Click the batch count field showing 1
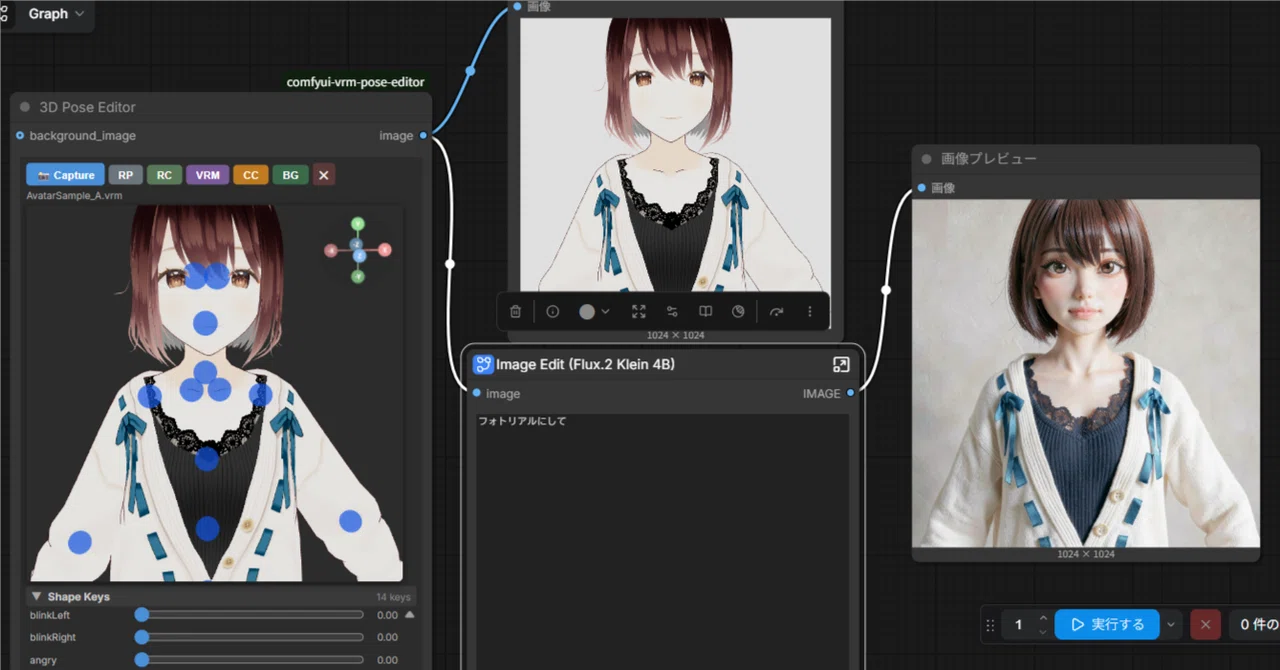1280x670 pixels. point(1019,625)
